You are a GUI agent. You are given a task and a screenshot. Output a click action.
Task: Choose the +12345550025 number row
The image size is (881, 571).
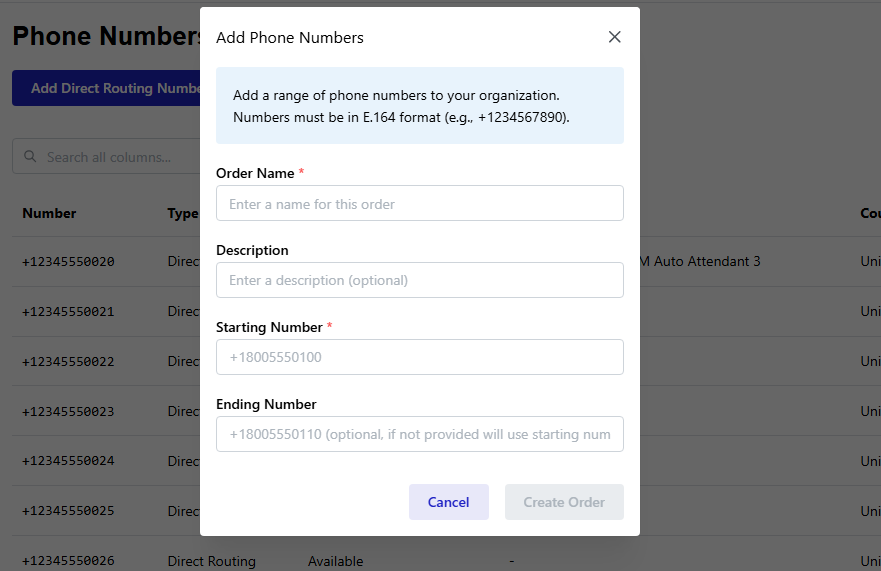coord(68,511)
